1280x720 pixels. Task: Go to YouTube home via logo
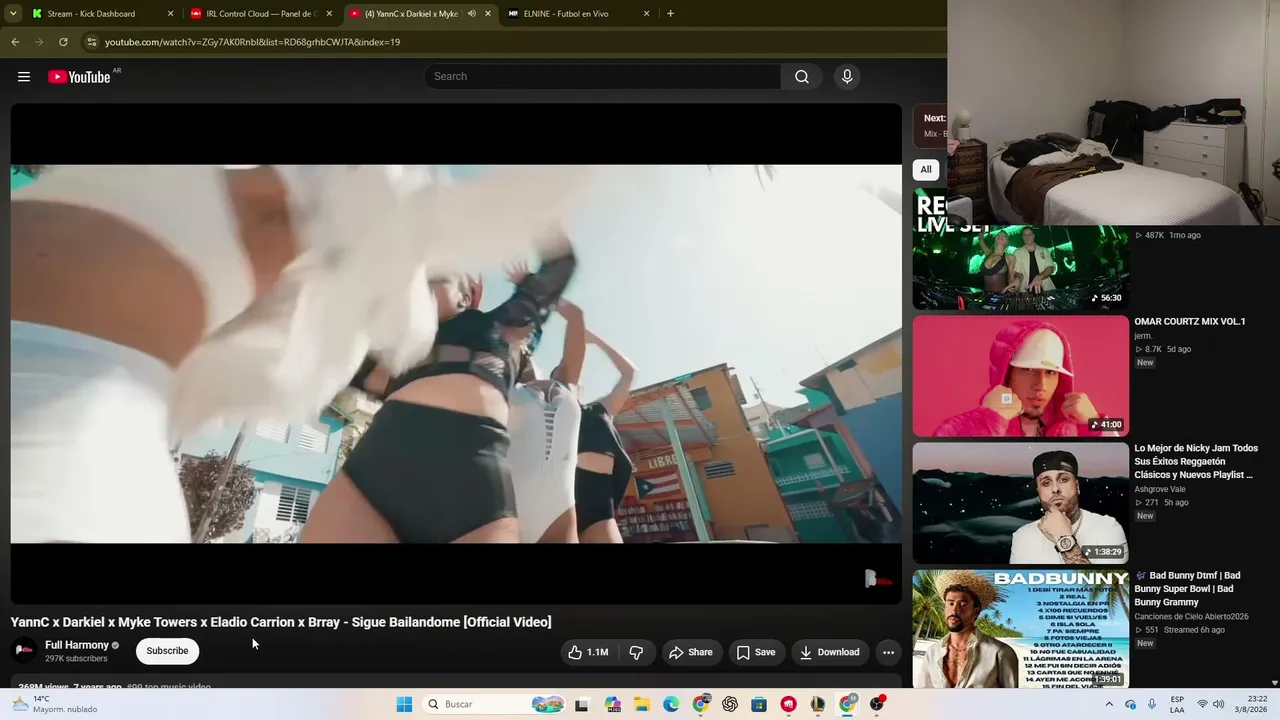pyautogui.click(x=79, y=77)
